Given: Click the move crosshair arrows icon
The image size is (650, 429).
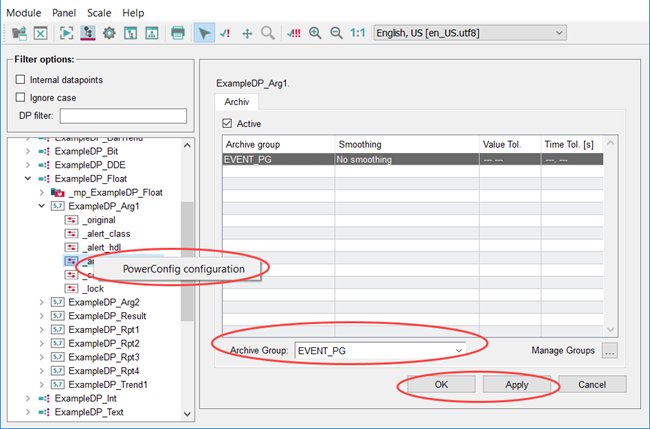Looking at the screenshot, I should click(247, 33).
